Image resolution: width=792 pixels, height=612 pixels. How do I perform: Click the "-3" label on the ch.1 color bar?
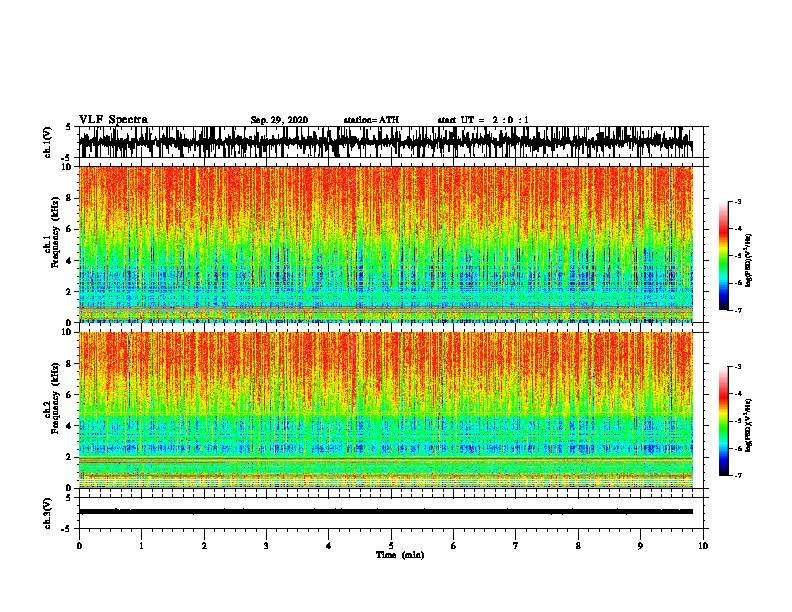pyautogui.click(x=737, y=201)
